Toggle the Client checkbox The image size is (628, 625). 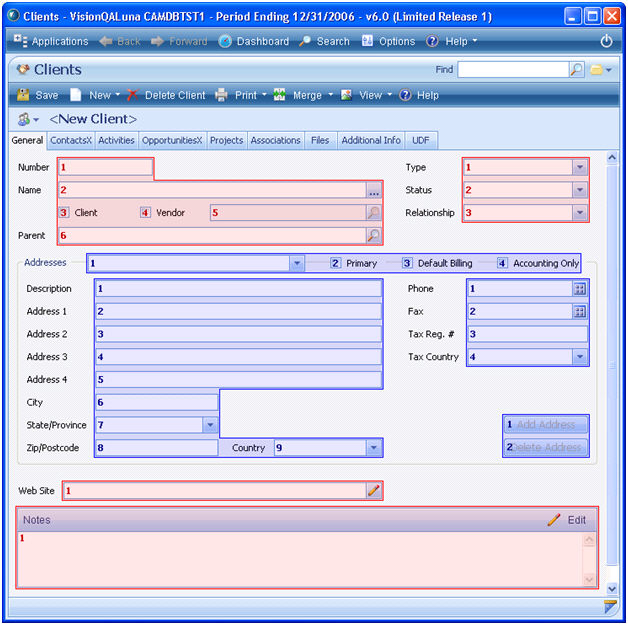tap(64, 213)
